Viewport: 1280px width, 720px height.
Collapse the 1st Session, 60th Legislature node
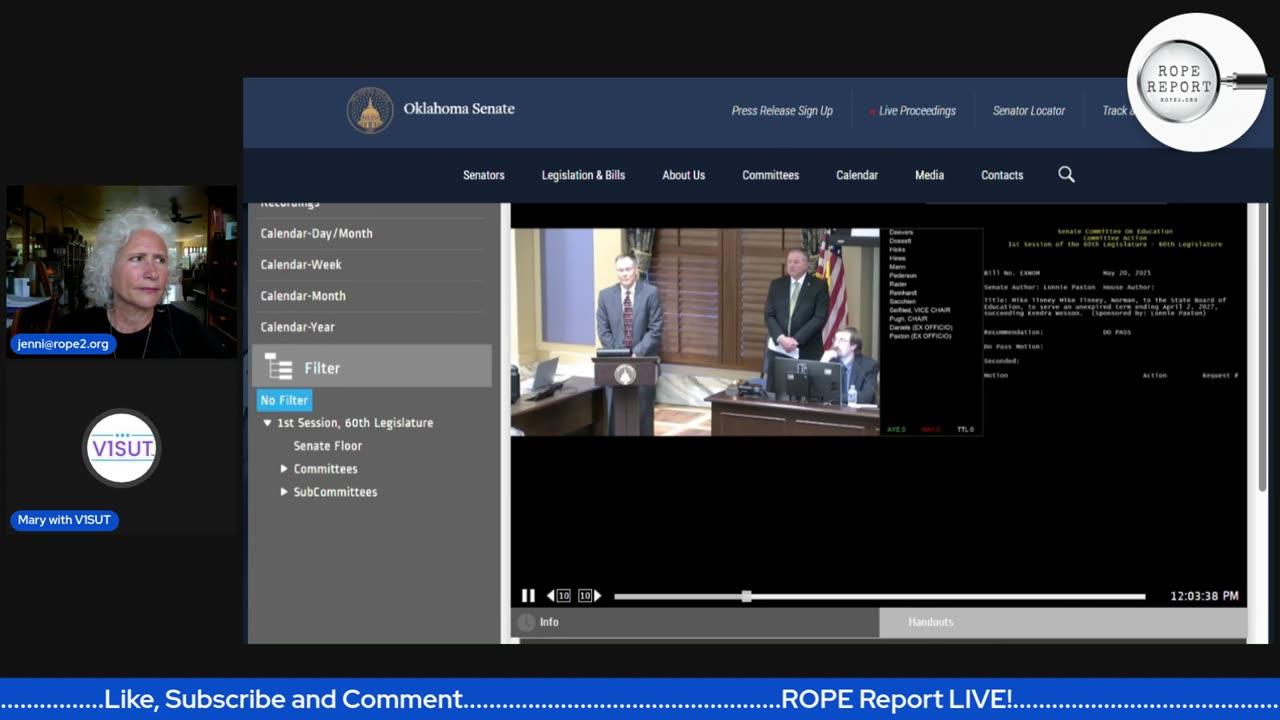(267, 423)
